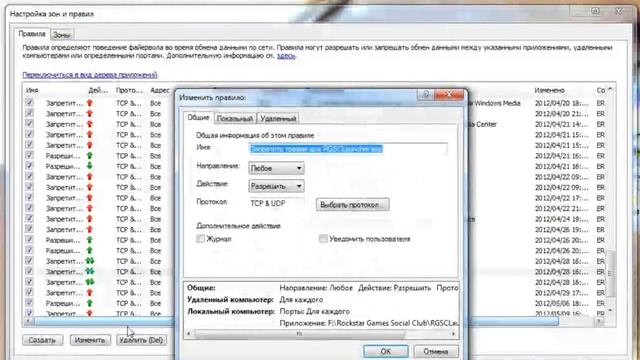Click the Rockstar Games Social Club path text
640x360 pixels.
click(x=393, y=323)
